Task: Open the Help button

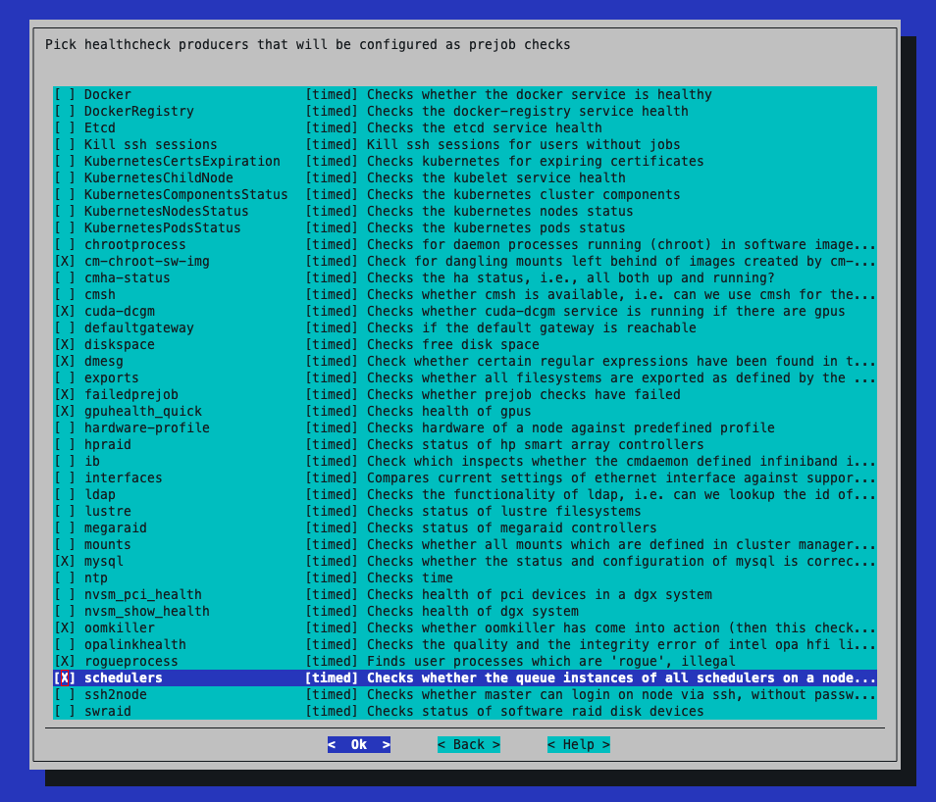Action: click(x=578, y=745)
